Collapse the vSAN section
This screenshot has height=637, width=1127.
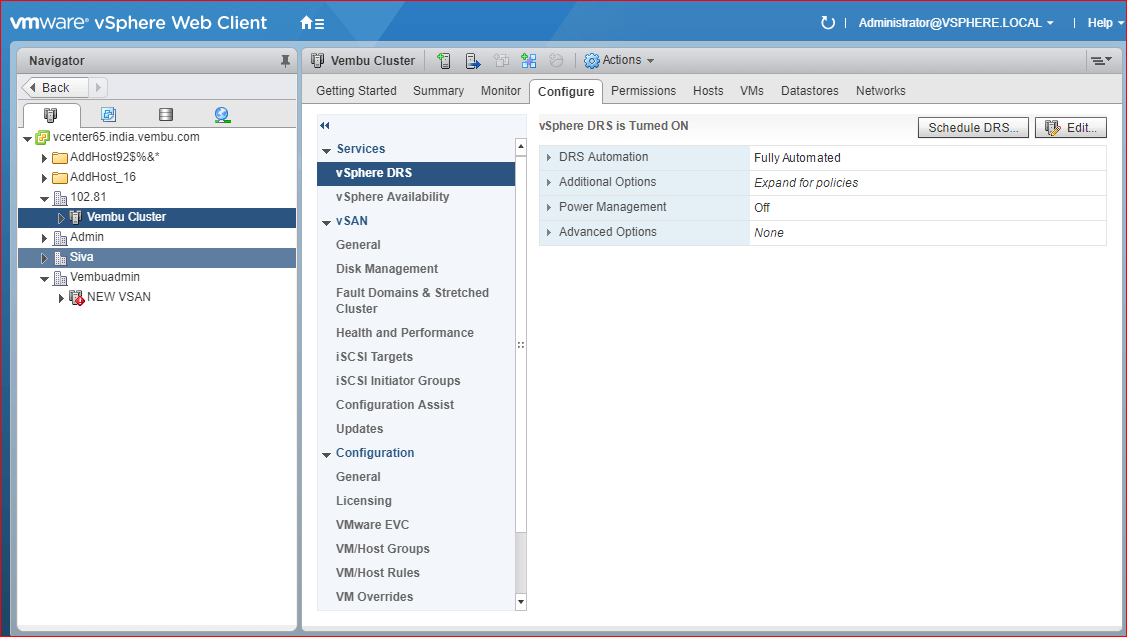click(x=327, y=223)
